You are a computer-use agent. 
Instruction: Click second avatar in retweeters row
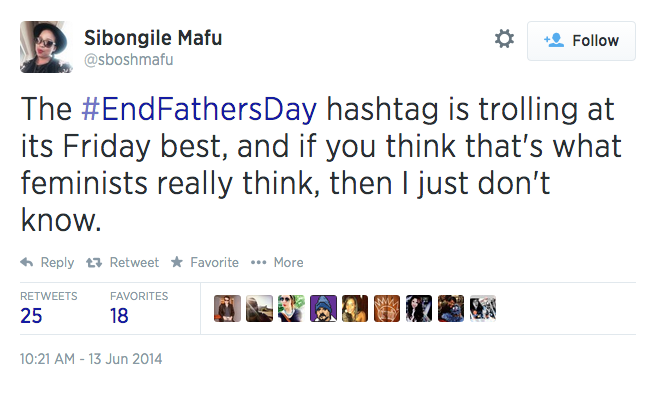coord(260,308)
